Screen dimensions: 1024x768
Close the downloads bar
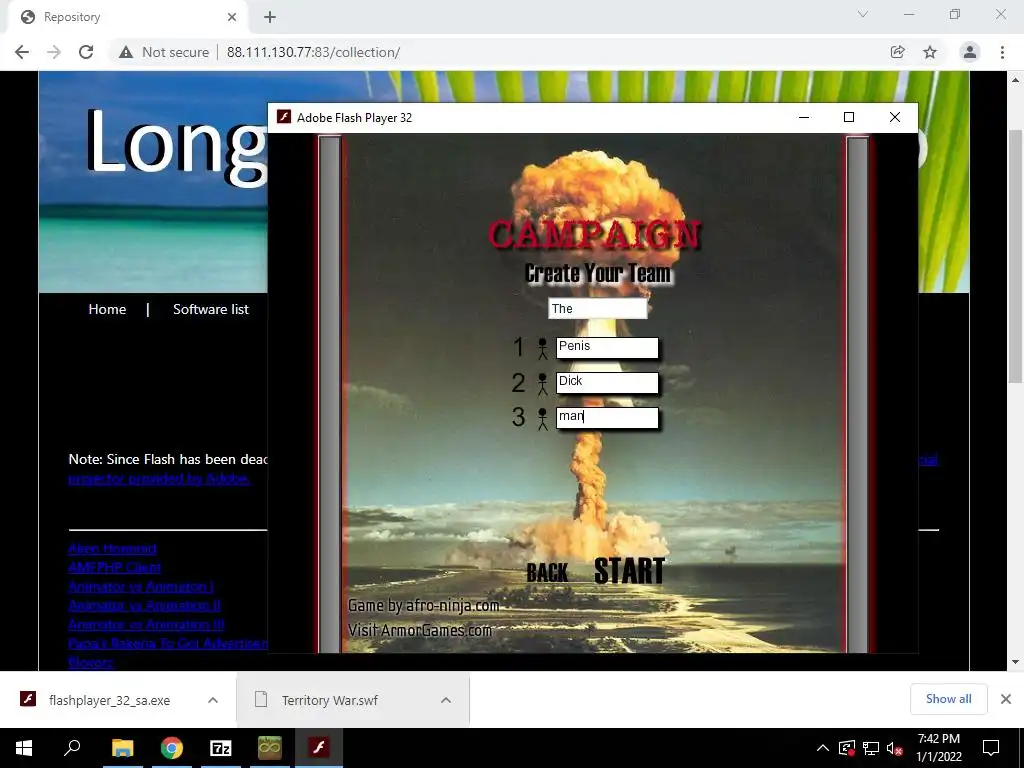(1006, 699)
